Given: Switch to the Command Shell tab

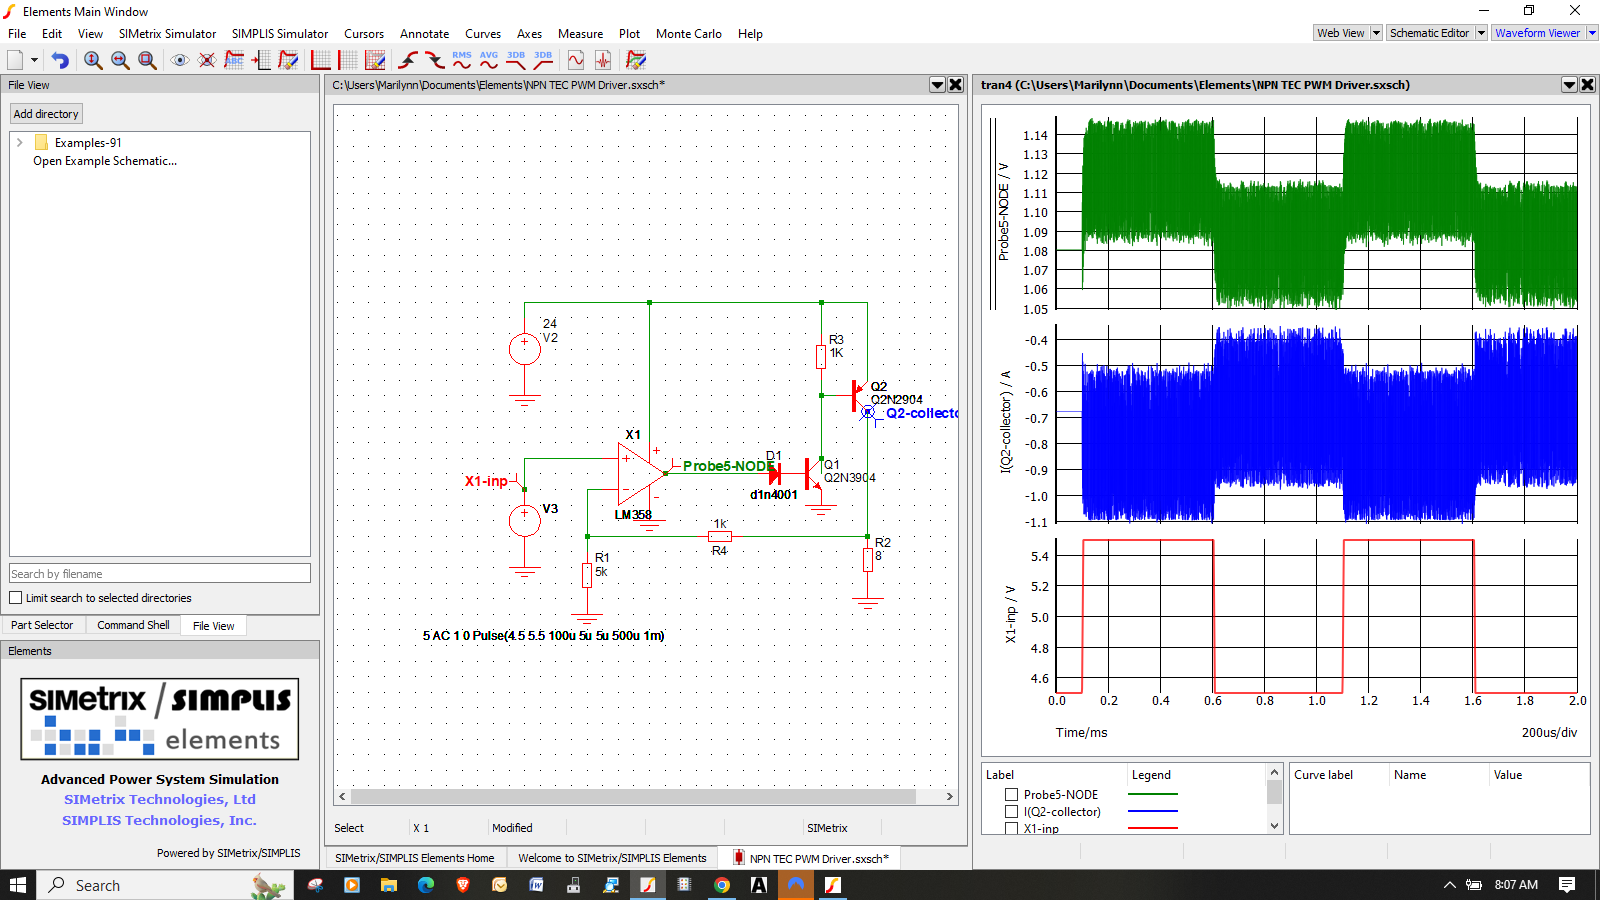Looking at the screenshot, I should click(133, 625).
